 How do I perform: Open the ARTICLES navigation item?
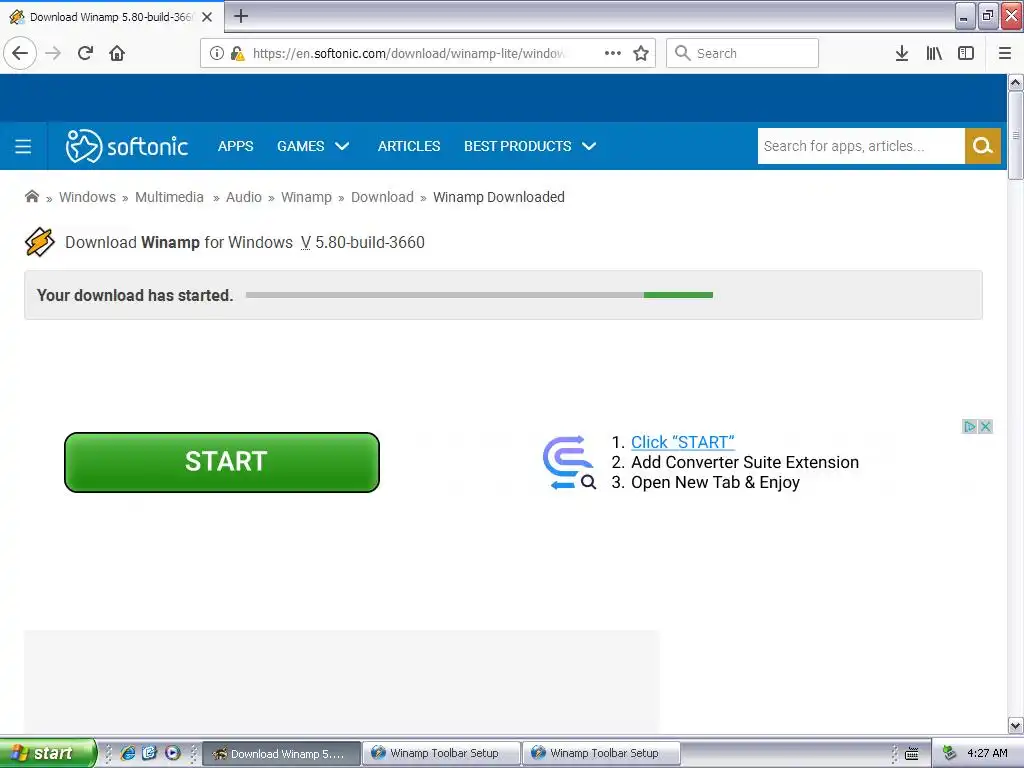point(409,146)
